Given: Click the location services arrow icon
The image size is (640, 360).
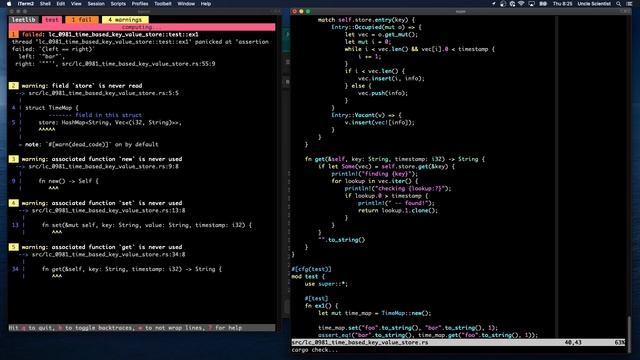Looking at the screenshot, I should tap(493, 4).
